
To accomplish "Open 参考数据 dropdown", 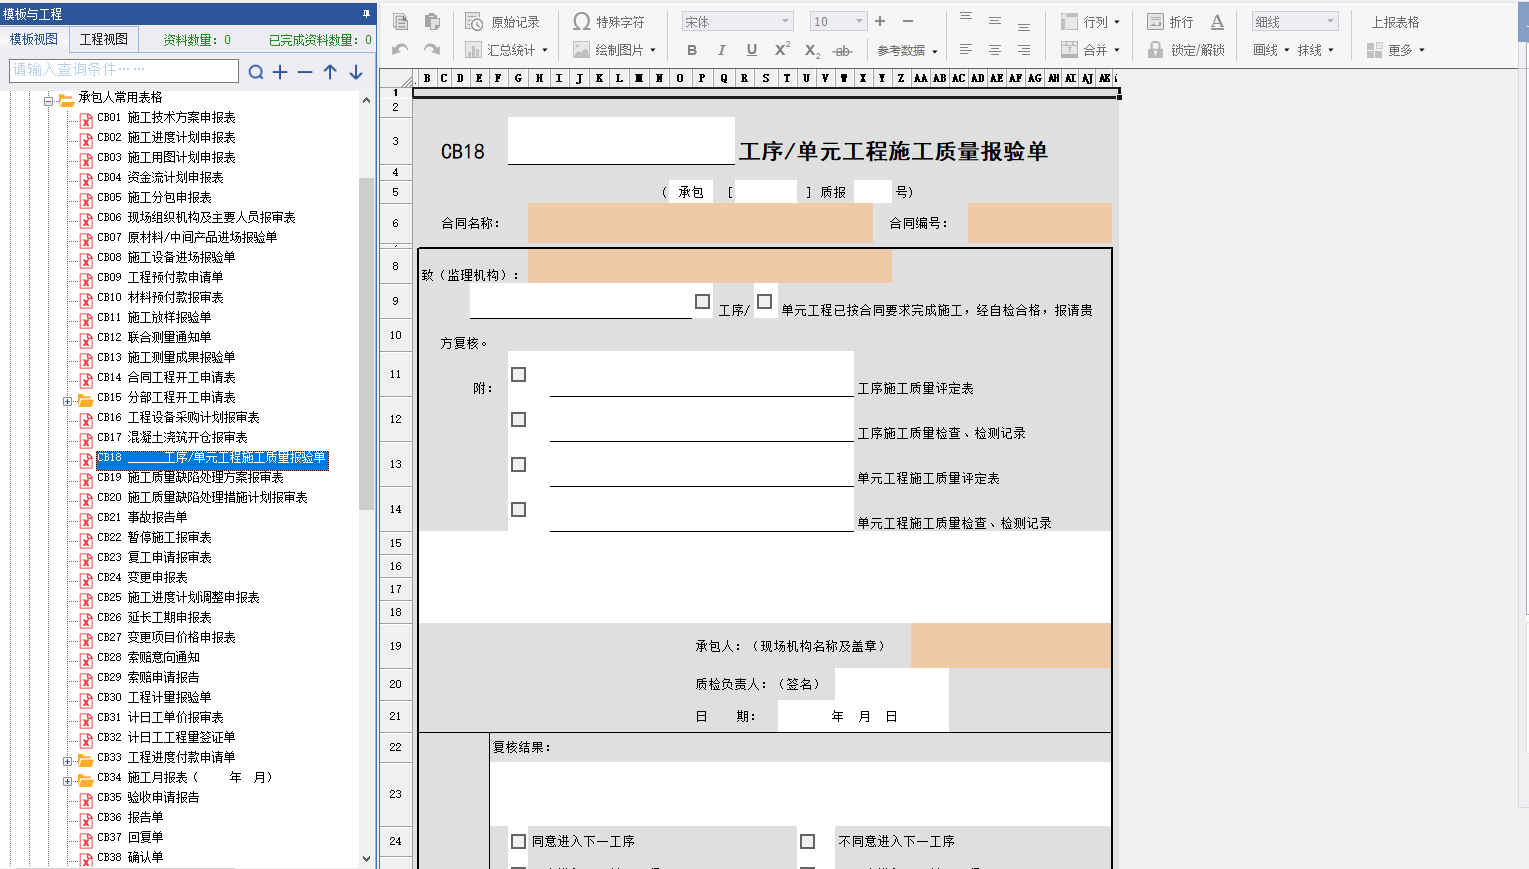I will pyautogui.click(x=907, y=50).
